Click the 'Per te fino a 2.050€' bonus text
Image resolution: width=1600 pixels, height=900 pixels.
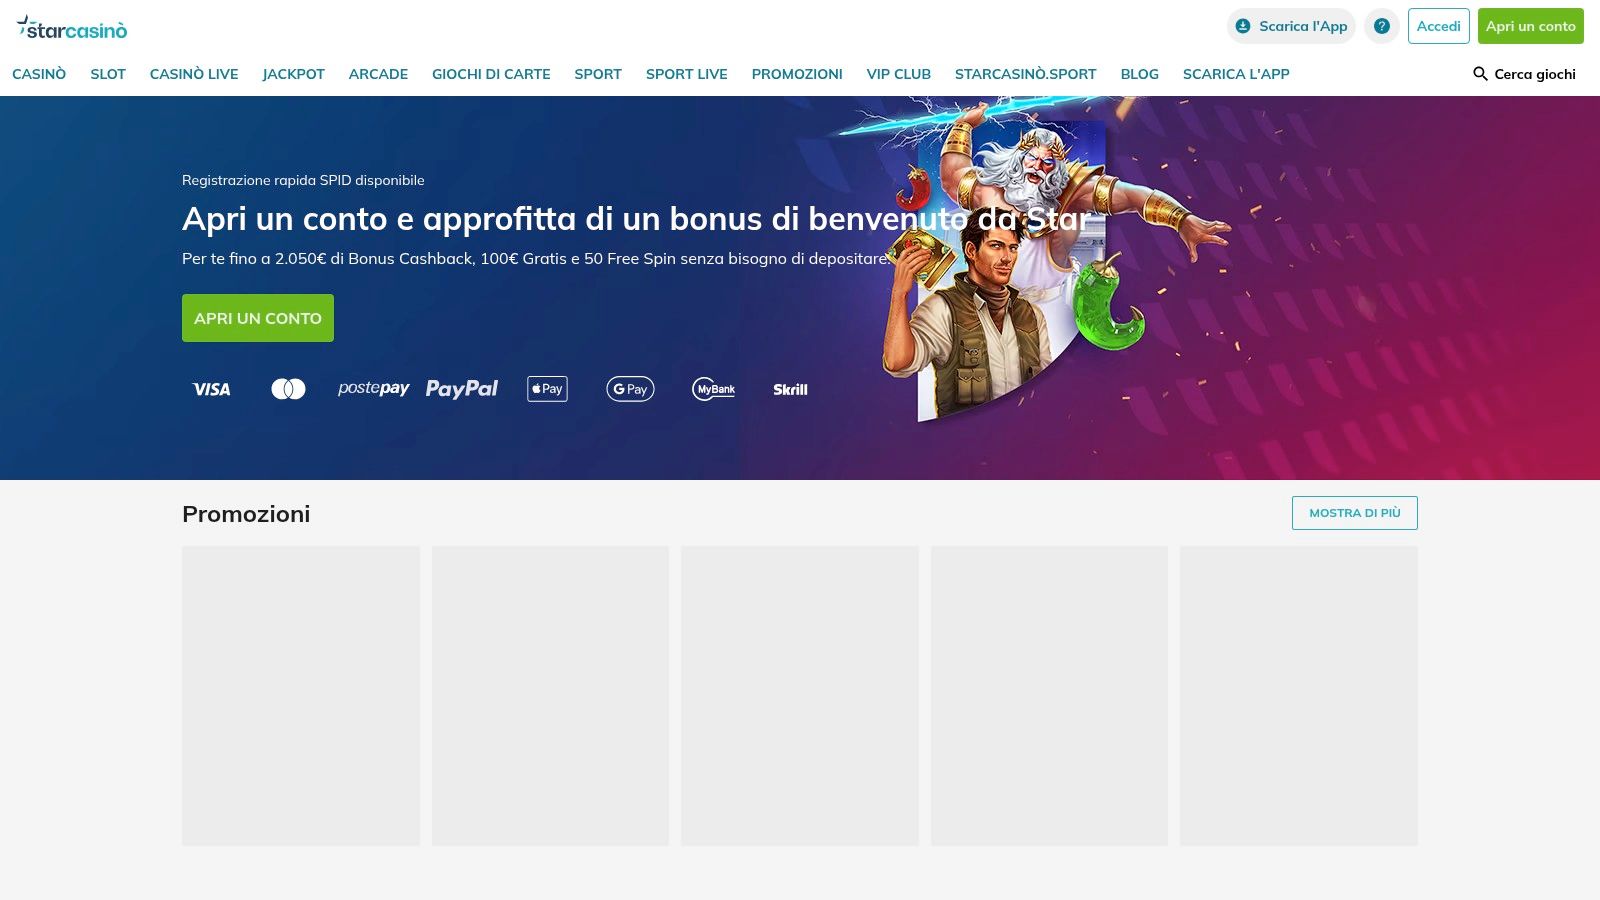pos(535,258)
